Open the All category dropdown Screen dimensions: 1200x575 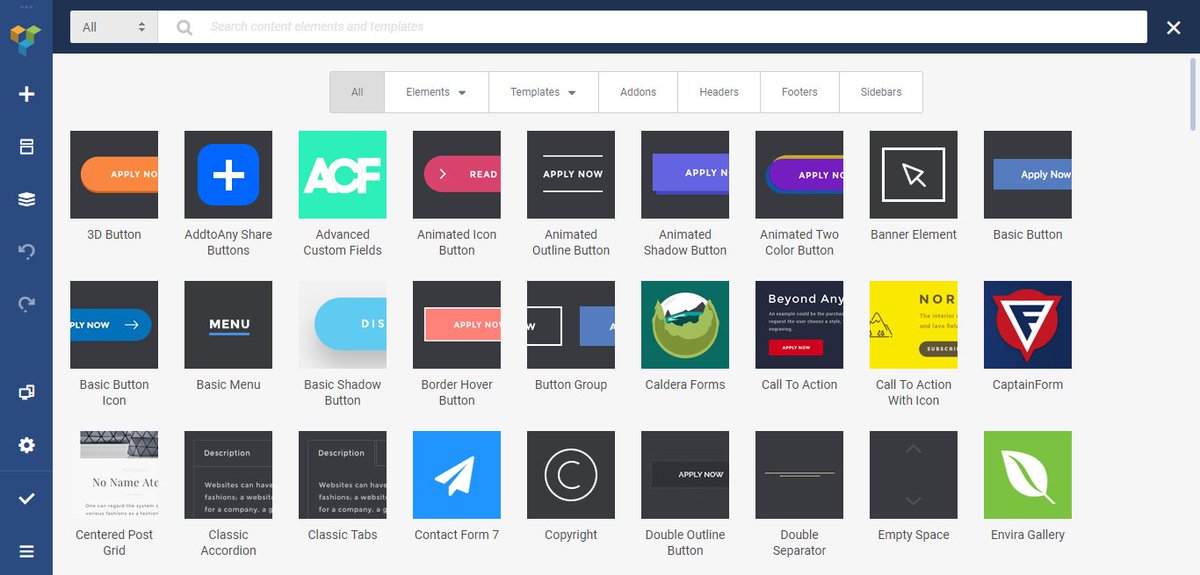click(x=114, y=27)
